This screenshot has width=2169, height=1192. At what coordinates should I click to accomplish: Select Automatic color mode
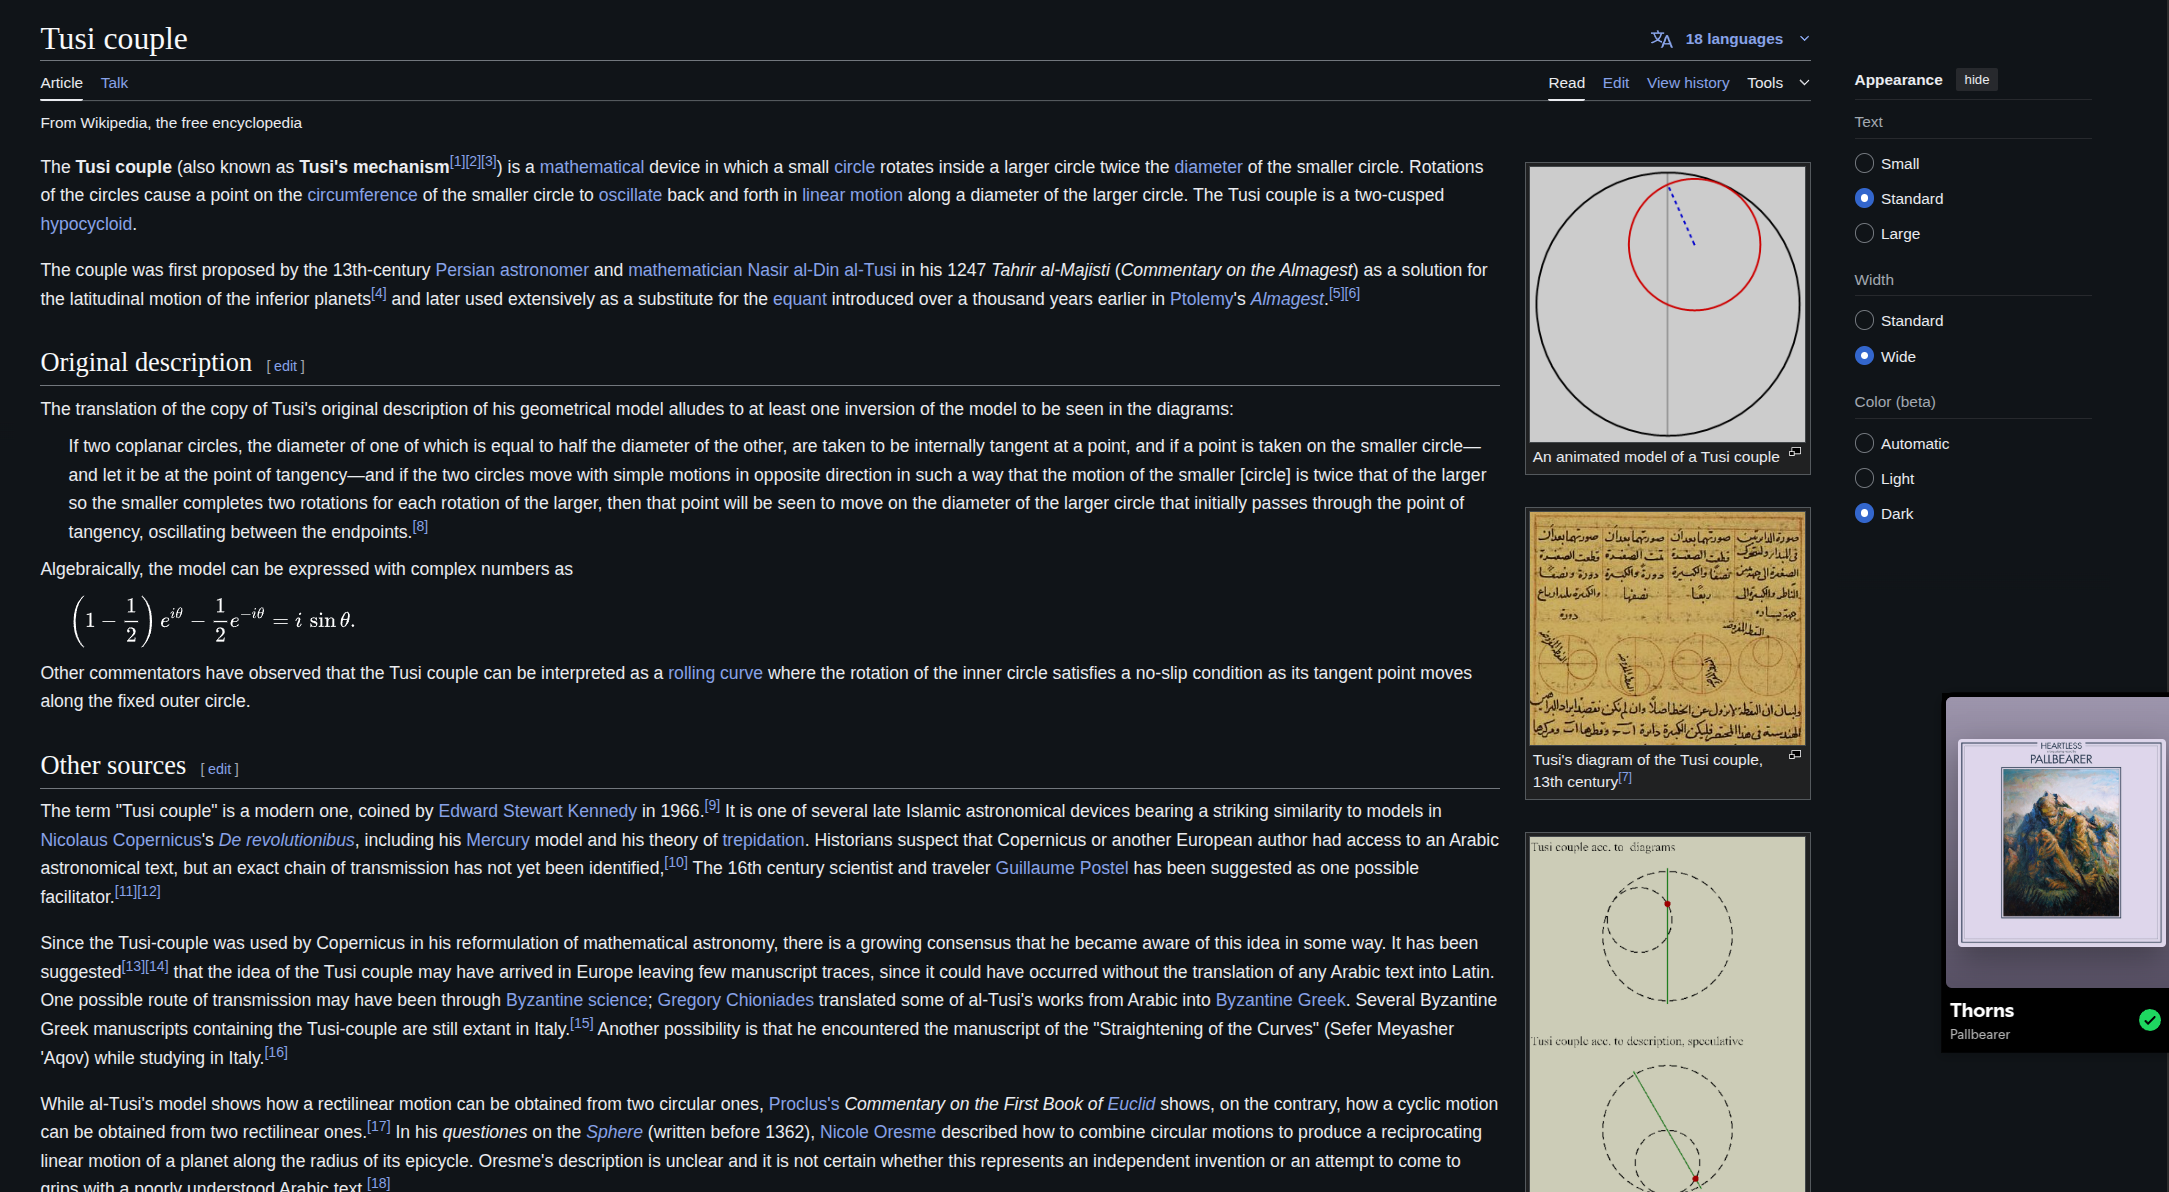click(x=1864, y=443)
